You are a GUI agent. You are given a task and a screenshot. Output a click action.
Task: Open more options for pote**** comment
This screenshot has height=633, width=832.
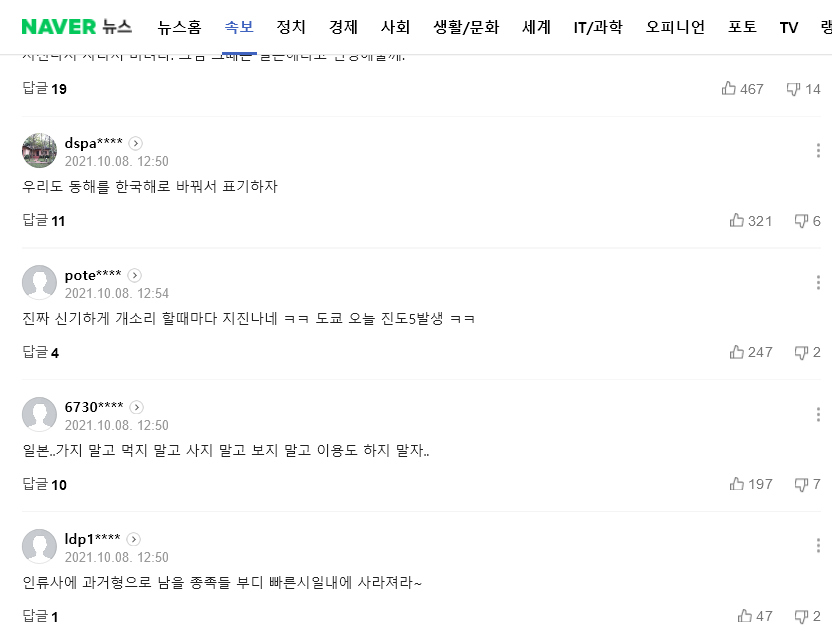coord(818,283)
